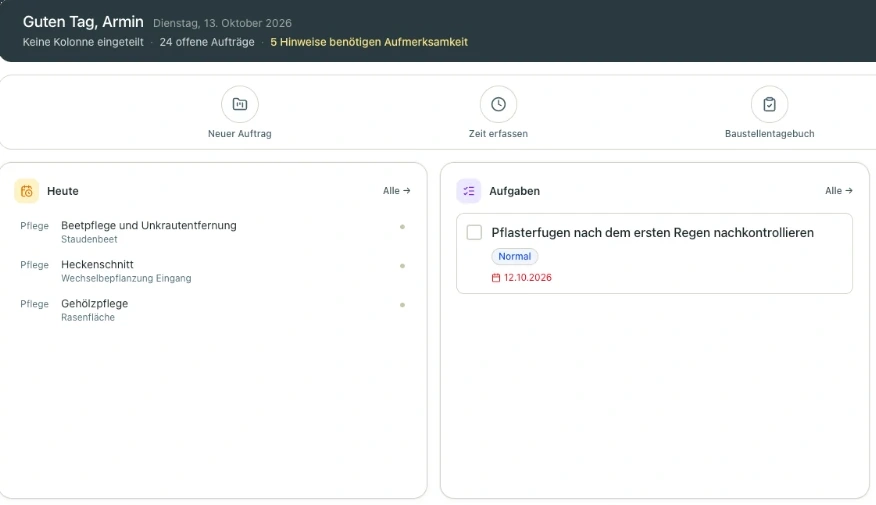Click the Pflege tag of Beetpflege

35,226
